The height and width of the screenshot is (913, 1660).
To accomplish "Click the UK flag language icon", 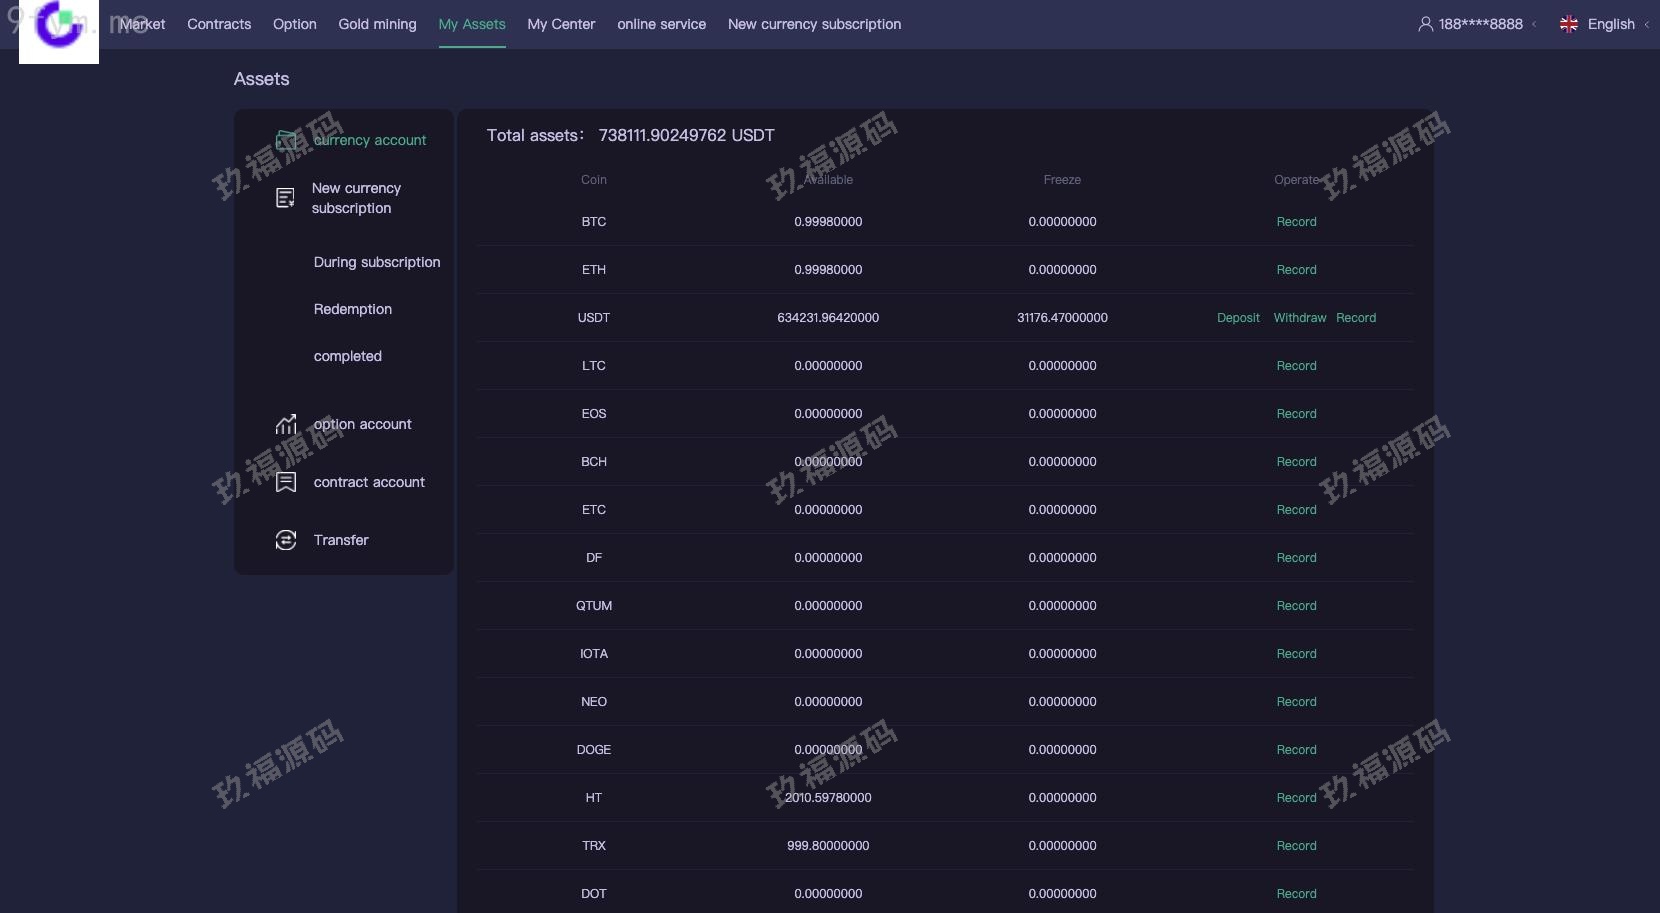I will (1569, 24).
